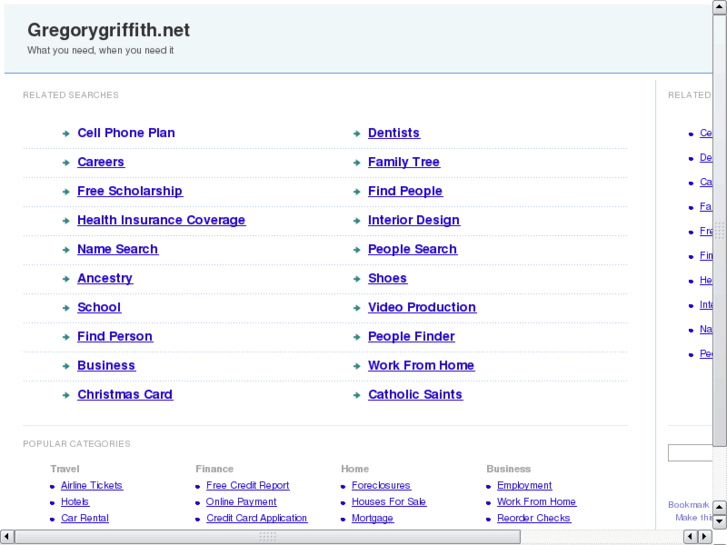Click the Car Rental link under Travel

[85, 518]
